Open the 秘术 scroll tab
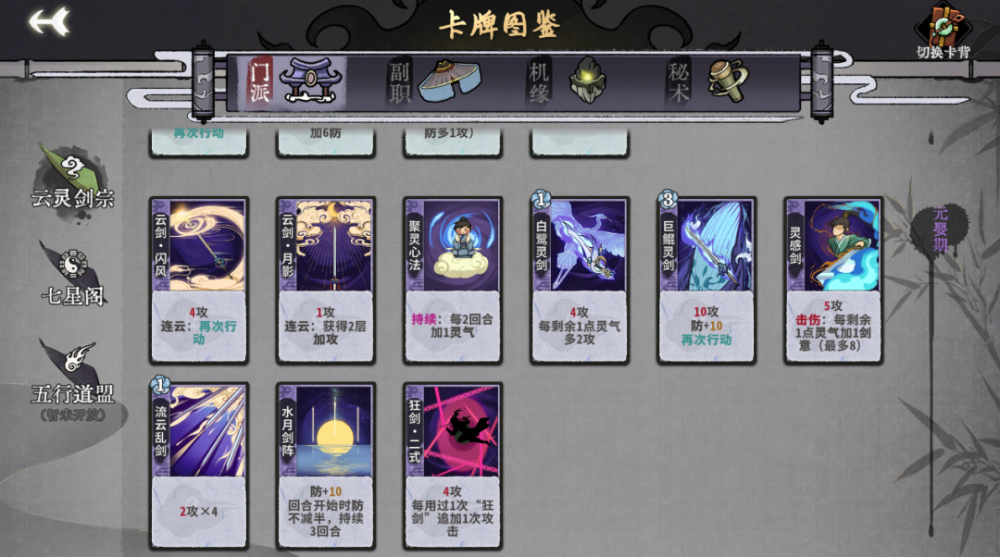Screen dimensions: 1000x557 coord(707,82)
